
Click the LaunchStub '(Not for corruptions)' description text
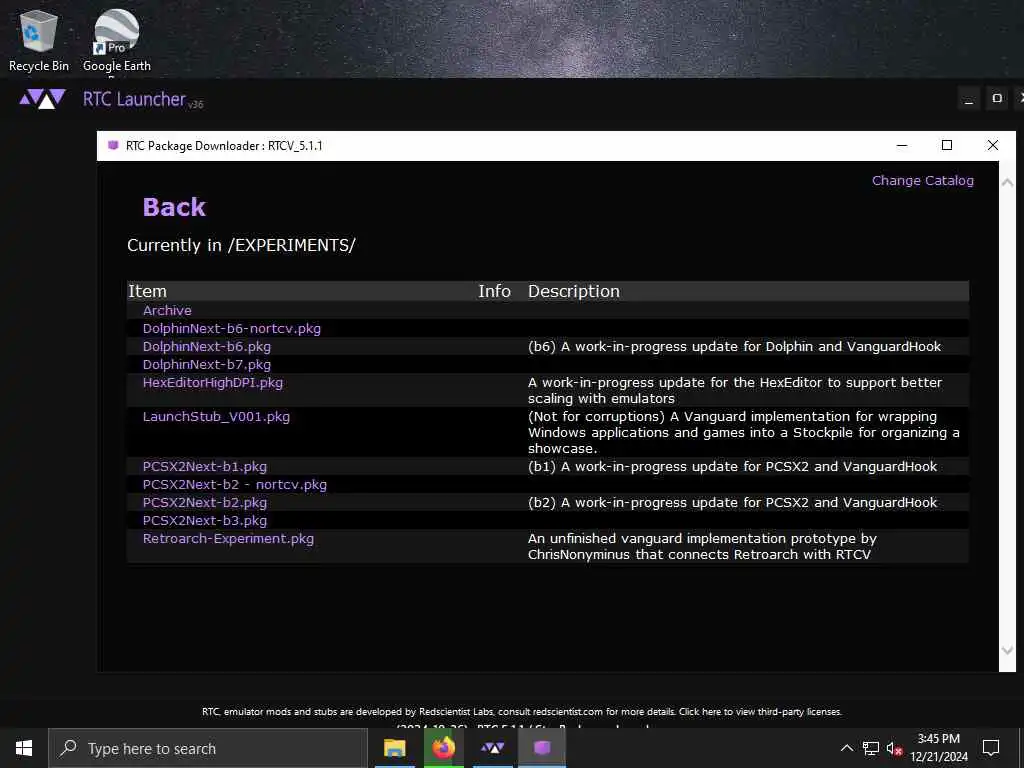pyautogui.click(x=743, y=432)
